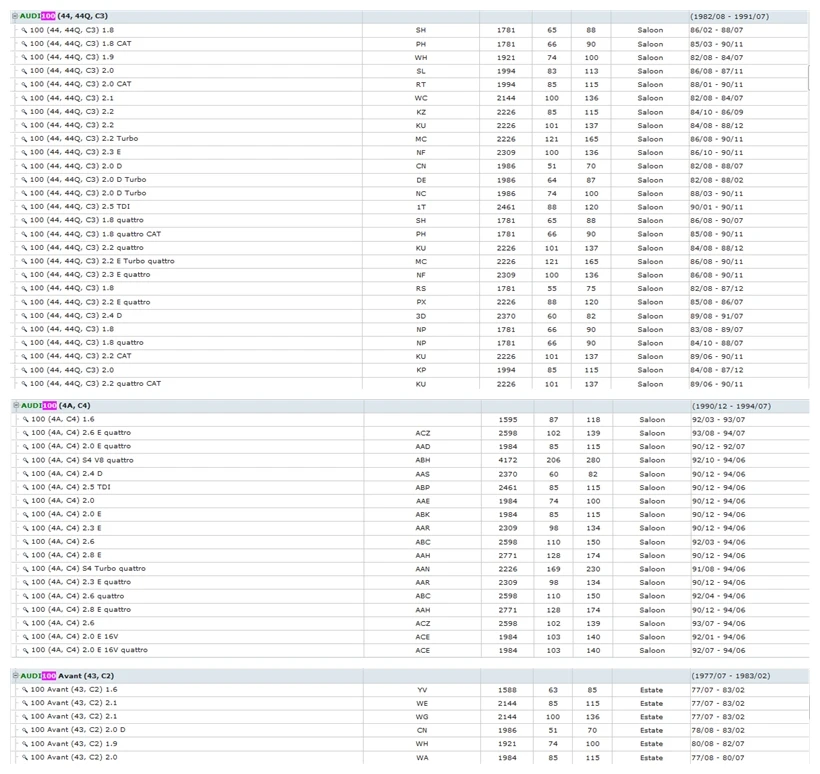Click engine code ABH in S4 V8 quattro row
The height and width of the screenshot is (774, 820).
pos(423,460)
